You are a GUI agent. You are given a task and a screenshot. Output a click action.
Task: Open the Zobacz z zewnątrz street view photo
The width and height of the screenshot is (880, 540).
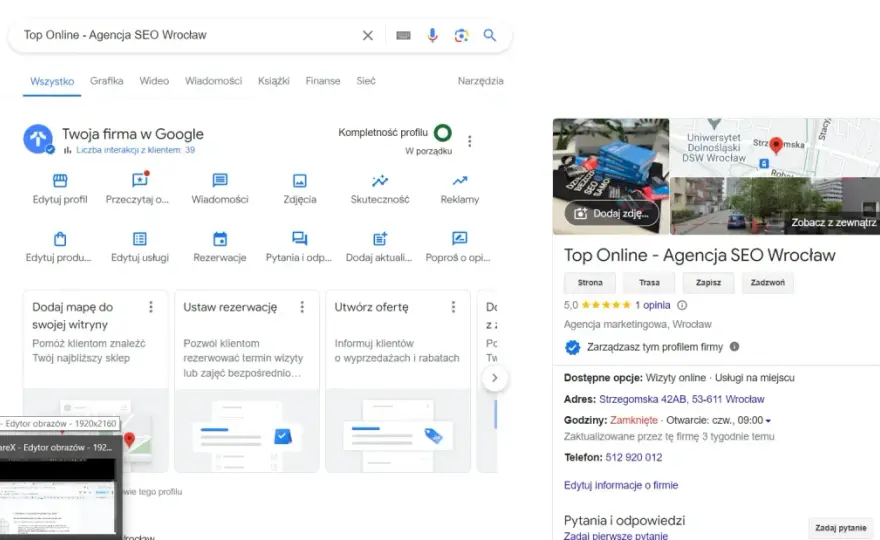(775, 206)
